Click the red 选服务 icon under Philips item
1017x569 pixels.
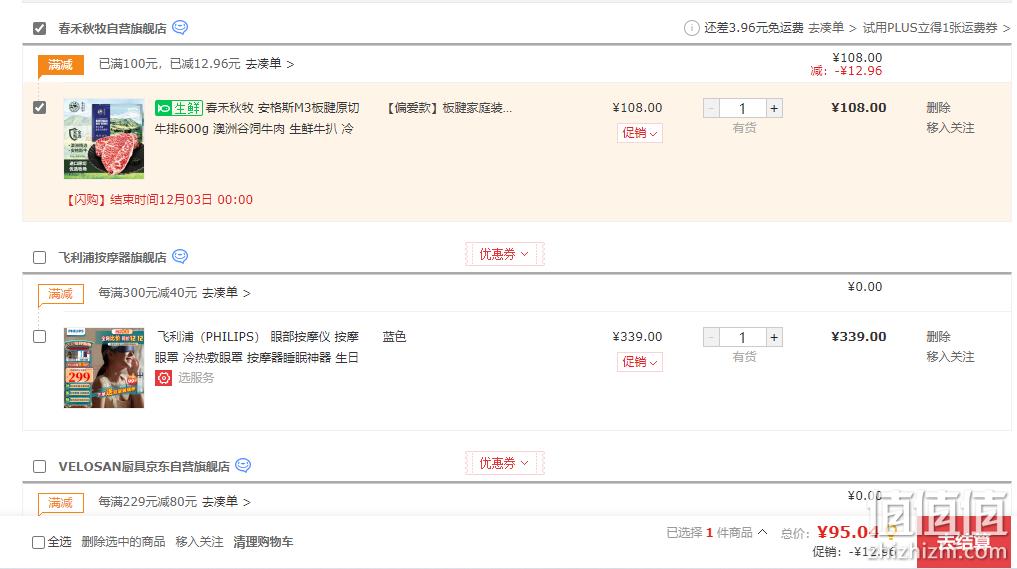point(163,378)
